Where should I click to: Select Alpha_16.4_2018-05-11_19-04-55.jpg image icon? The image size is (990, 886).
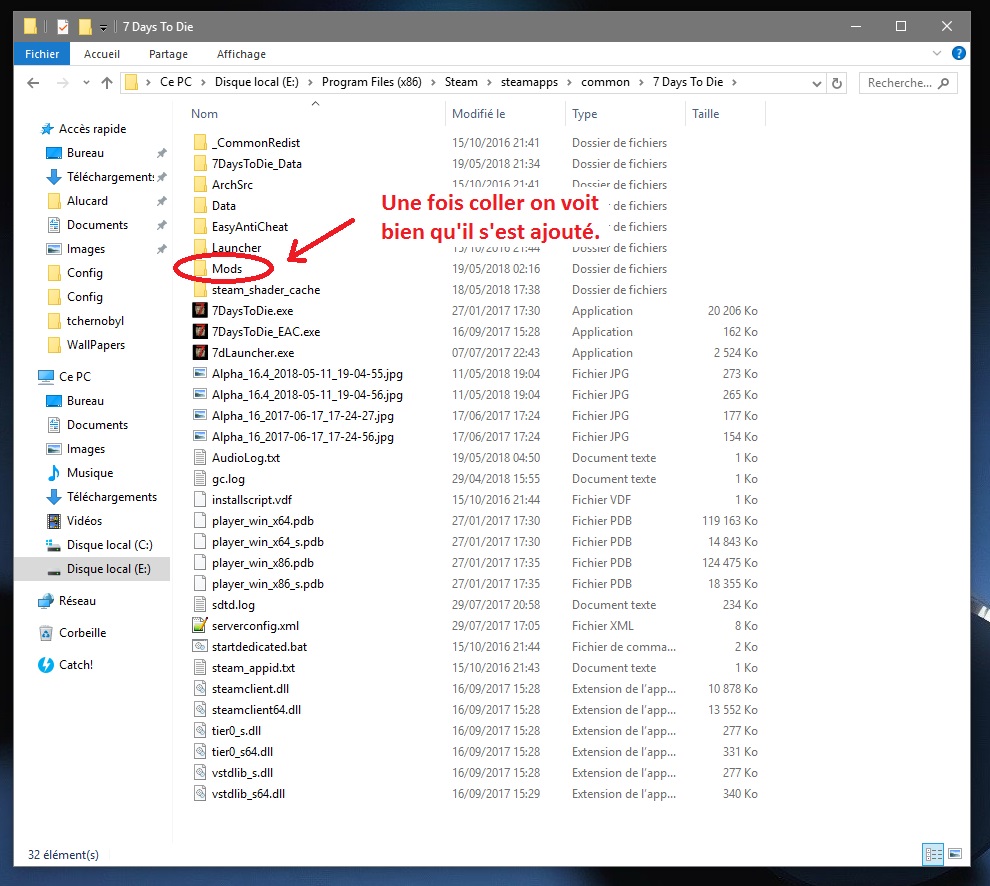click(200, 373)
